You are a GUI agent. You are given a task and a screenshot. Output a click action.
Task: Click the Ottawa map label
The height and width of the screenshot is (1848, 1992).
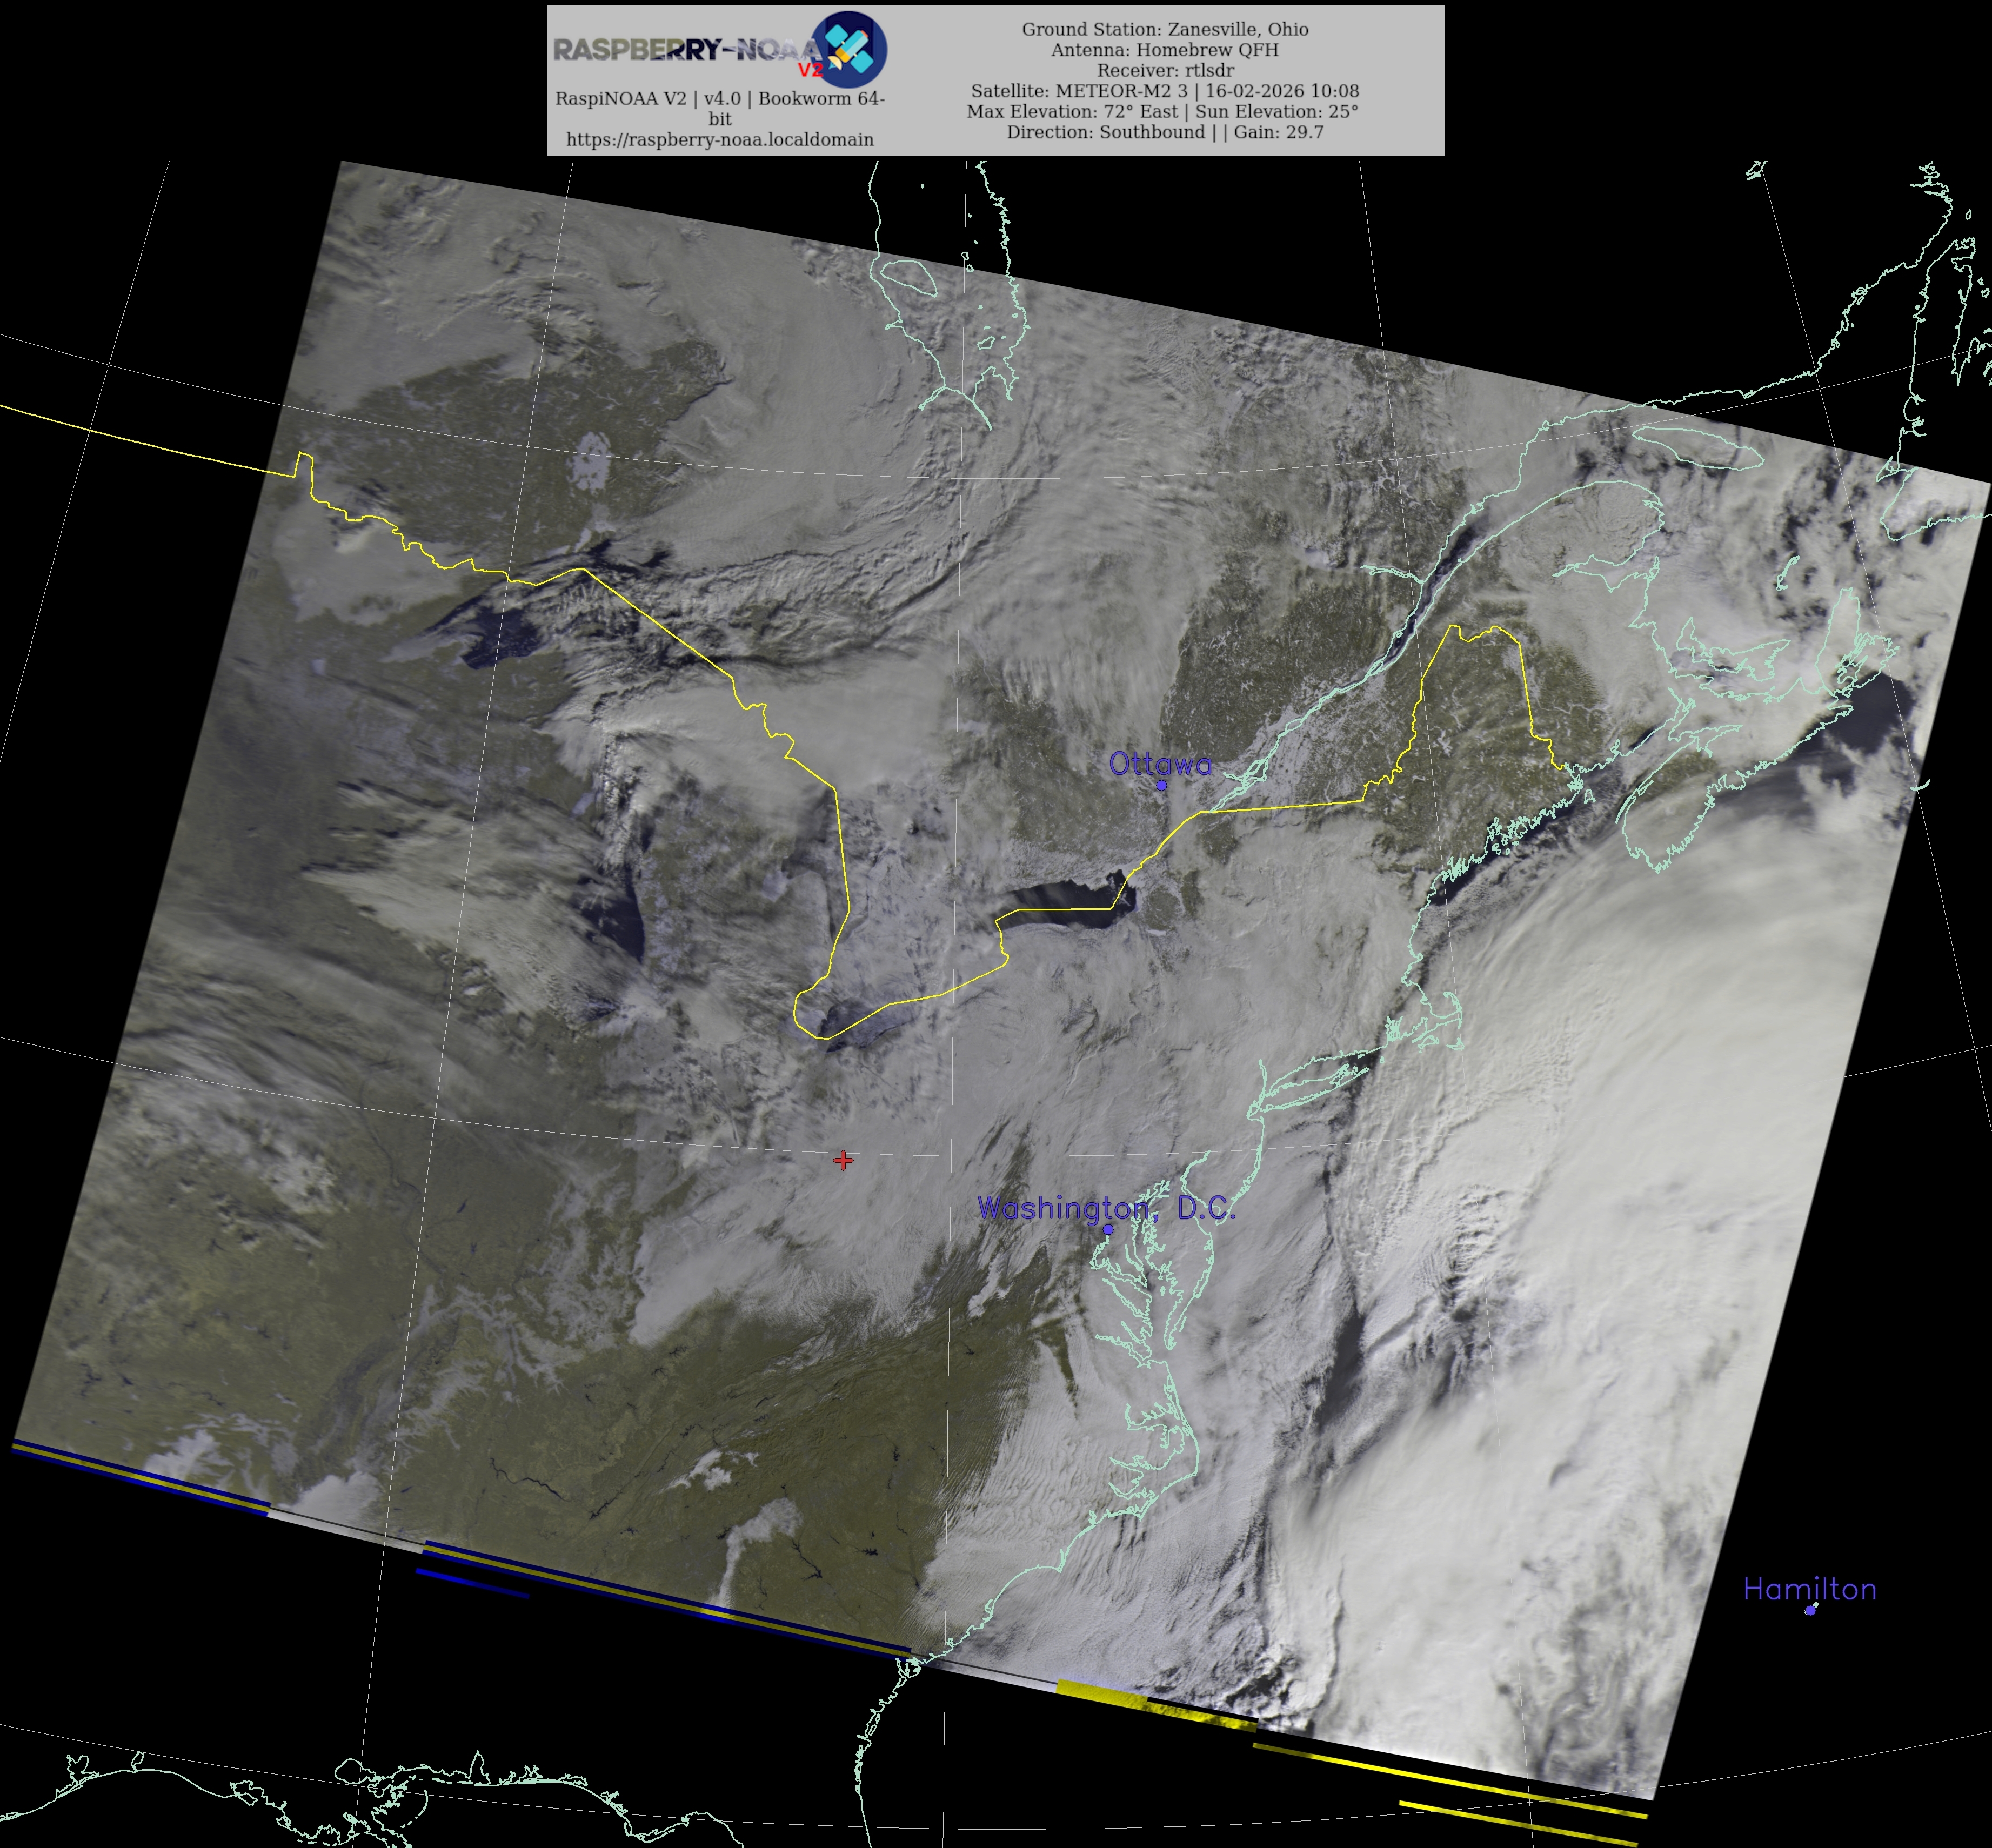[x=1160, y=764]
